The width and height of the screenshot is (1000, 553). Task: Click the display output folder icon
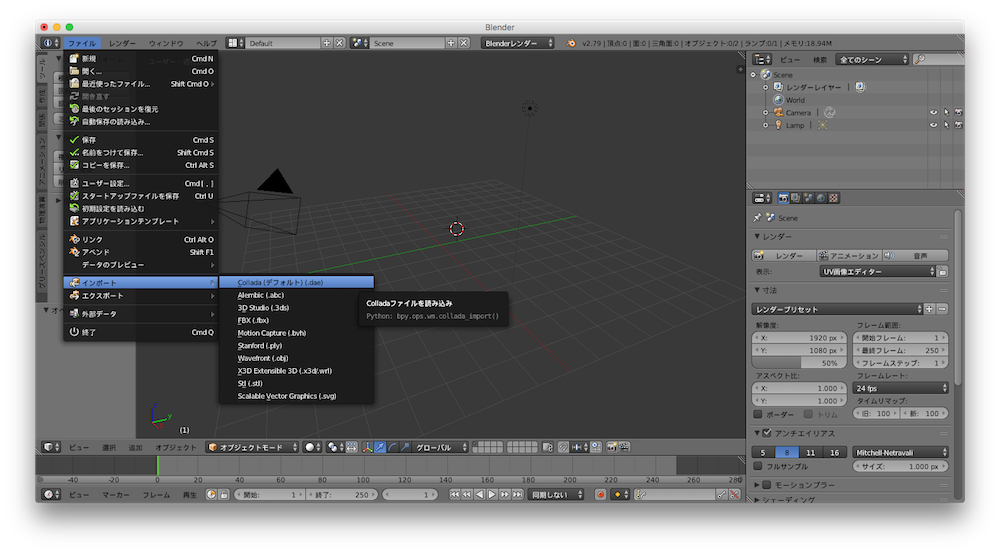click(x=943, y=272)
